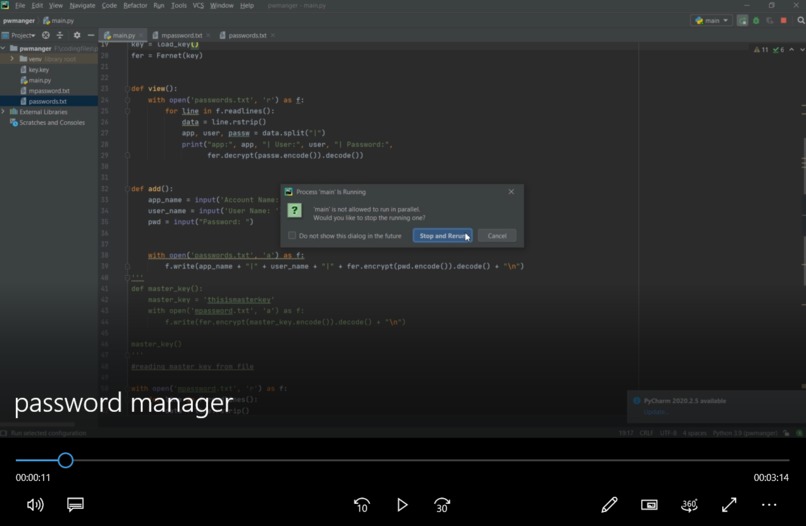The width and height of the screenshot is (806, 526).
Task: Open the Refactor menu
Action: [135, 6]
